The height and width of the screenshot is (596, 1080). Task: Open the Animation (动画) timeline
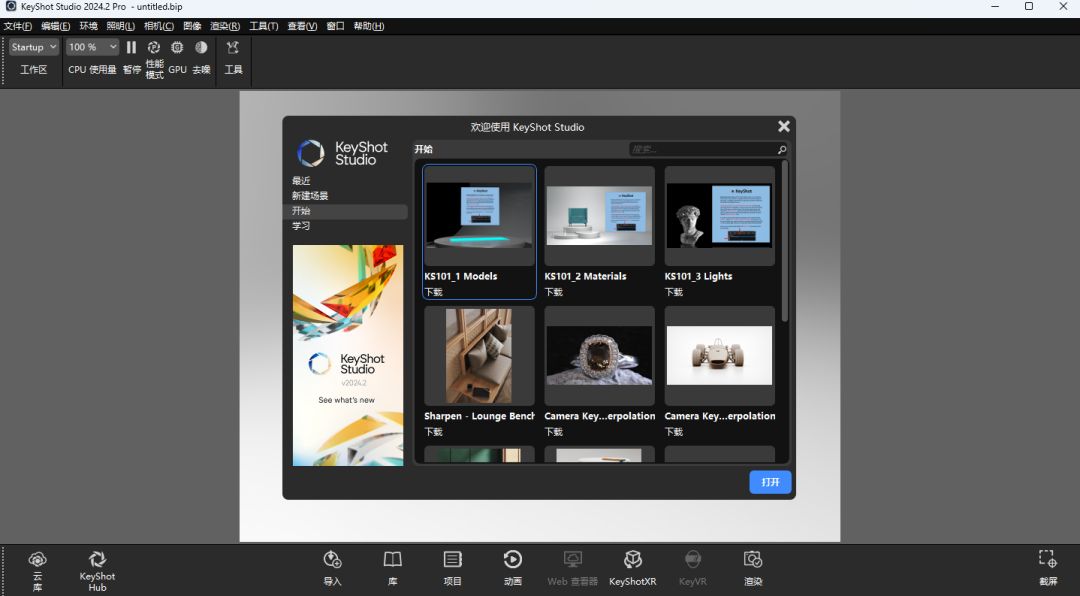point(512,559)
